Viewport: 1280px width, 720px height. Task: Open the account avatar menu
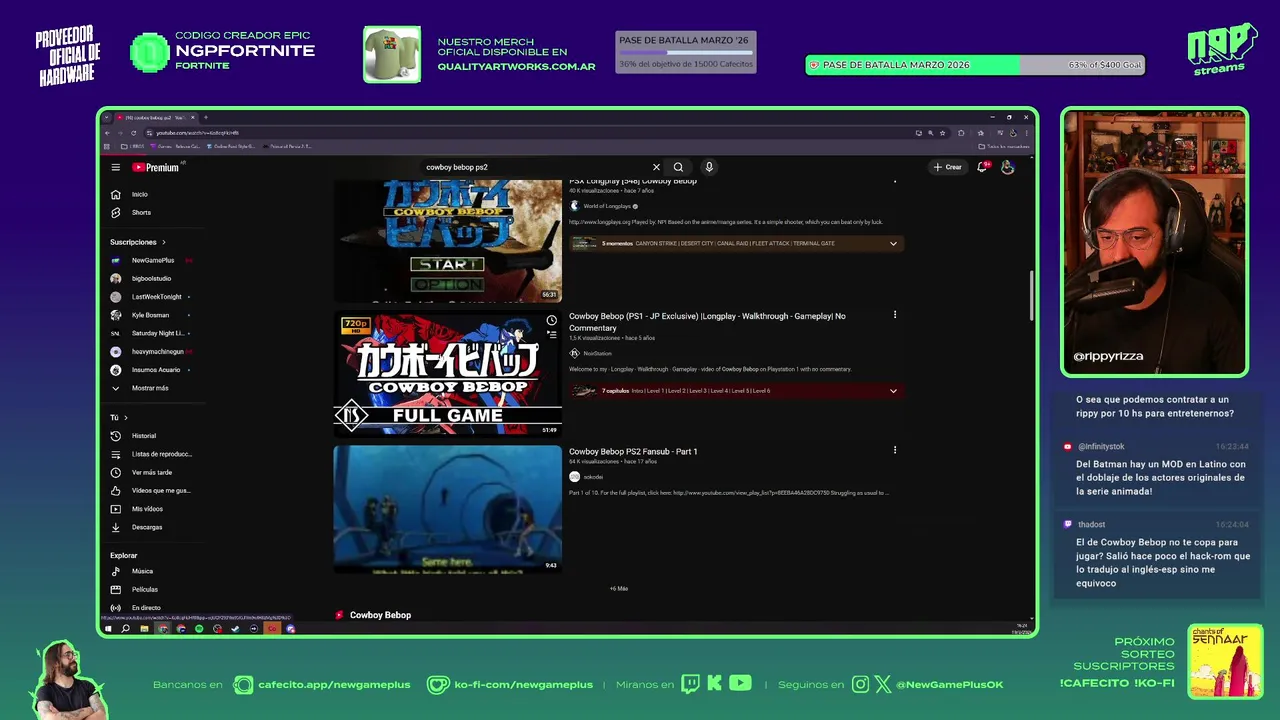1007,167
